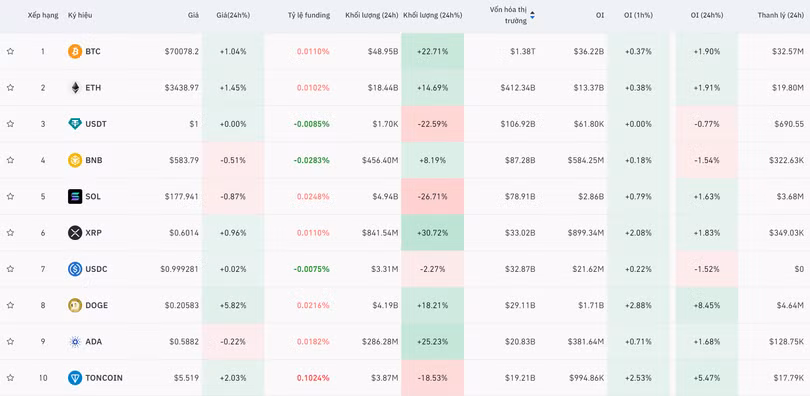The width and height of the screenshot is (810, 396).
Task: Open the USDT symbol link
Action: (x=96, y=124)
